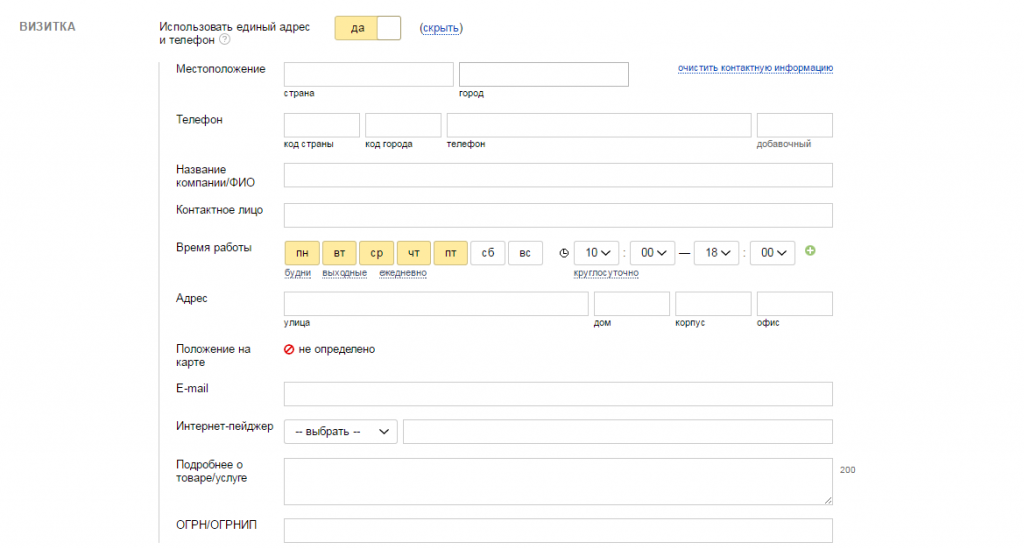Open the end minutes dropdown
The height and width of the screenshot is (549, 1024).
[x=773, y=253]
